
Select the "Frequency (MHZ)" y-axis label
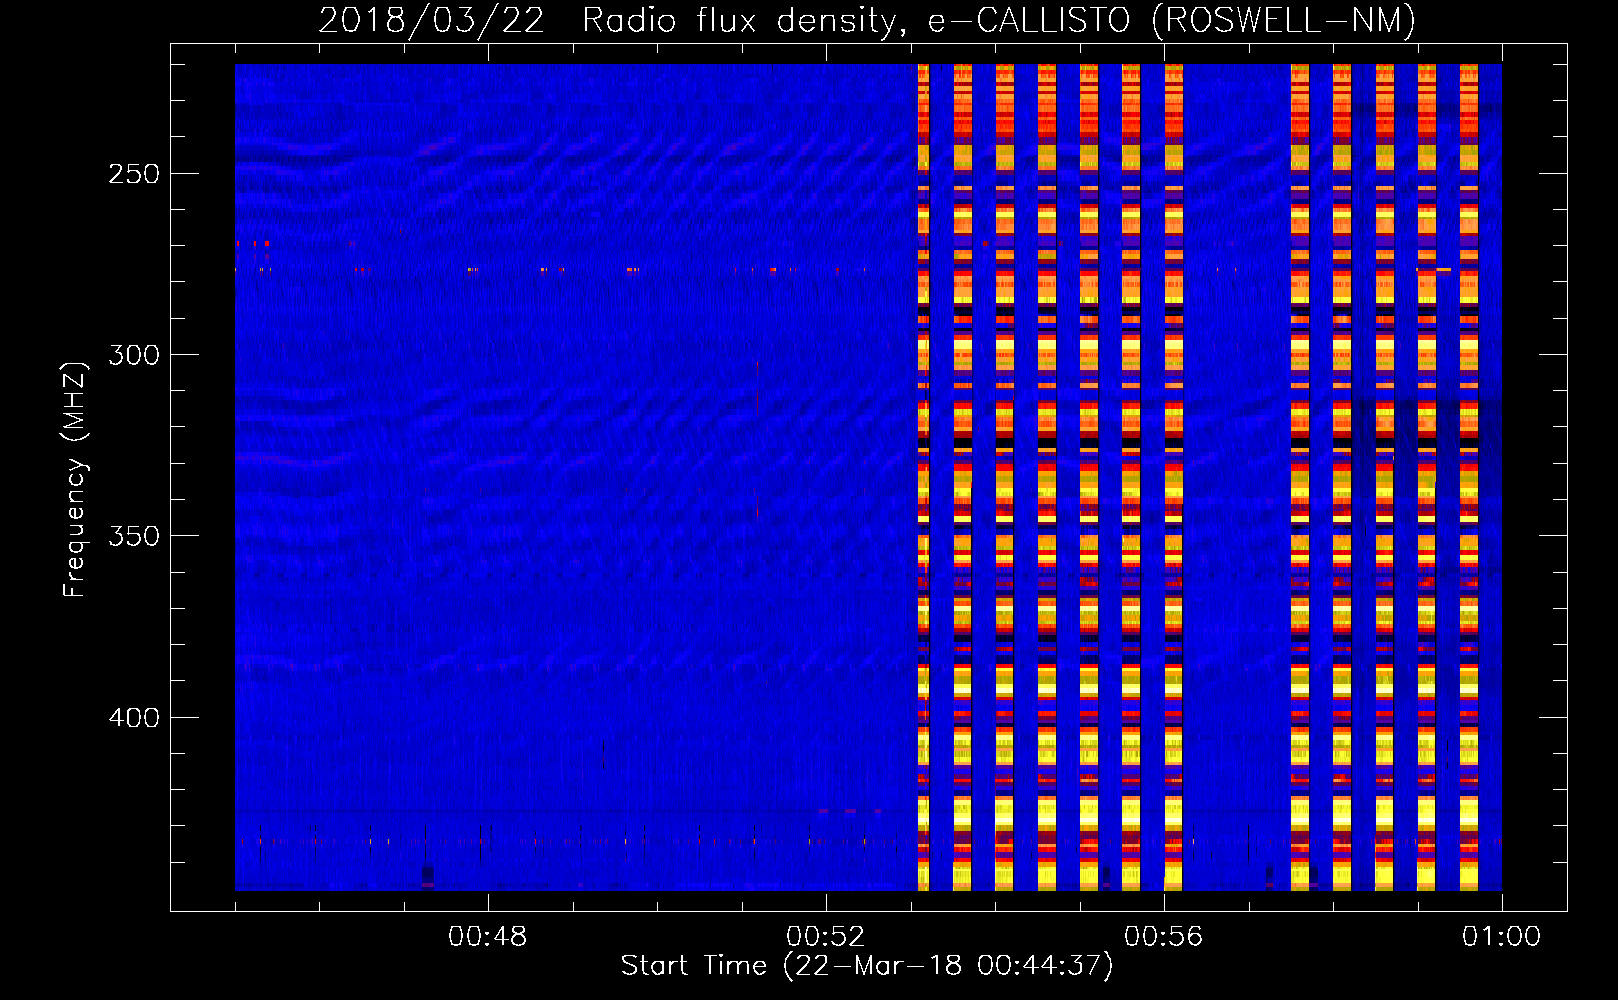[75, 479]
